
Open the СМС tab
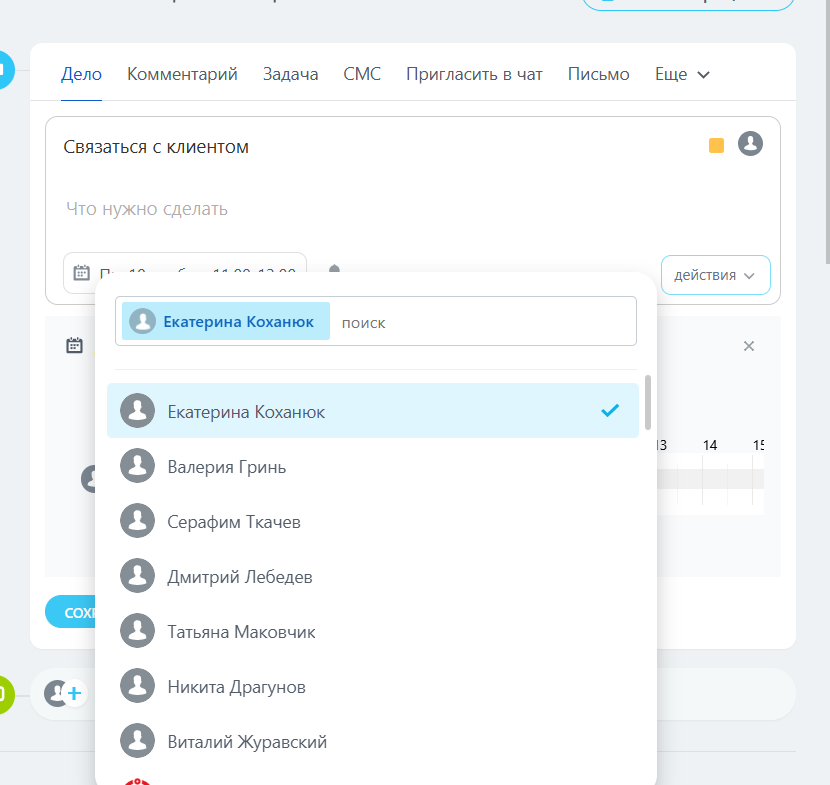coord(362,74)
